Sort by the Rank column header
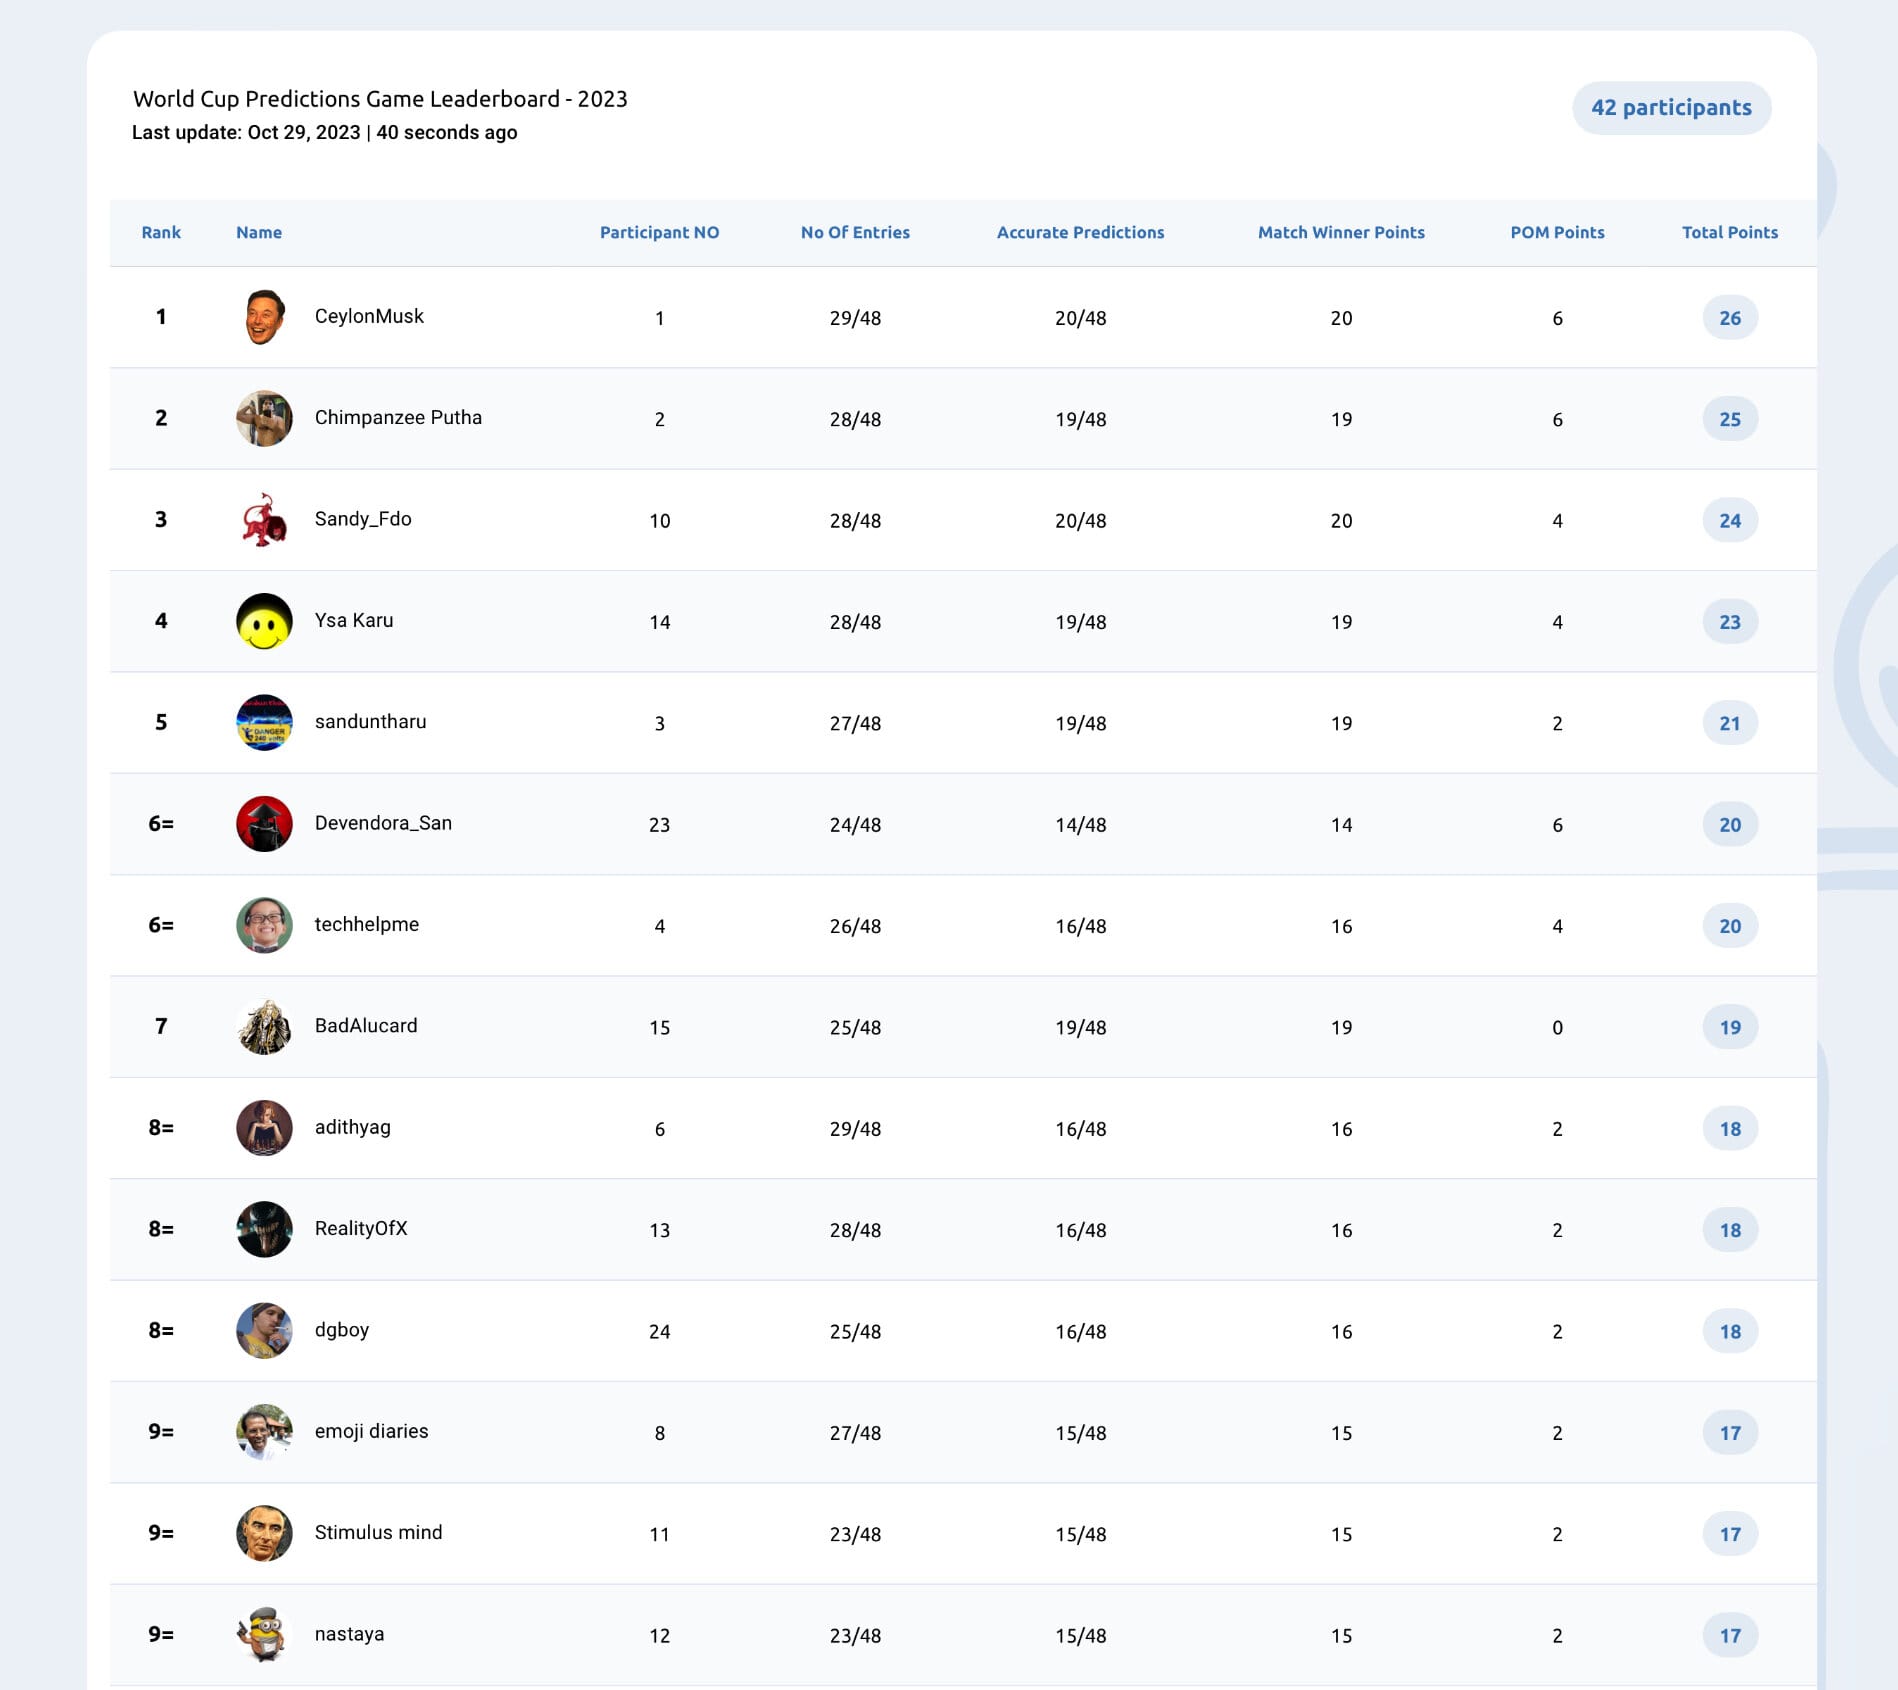Image resolution: width=1898 pixels, height=1690 pixels. (x=161, y=232)
